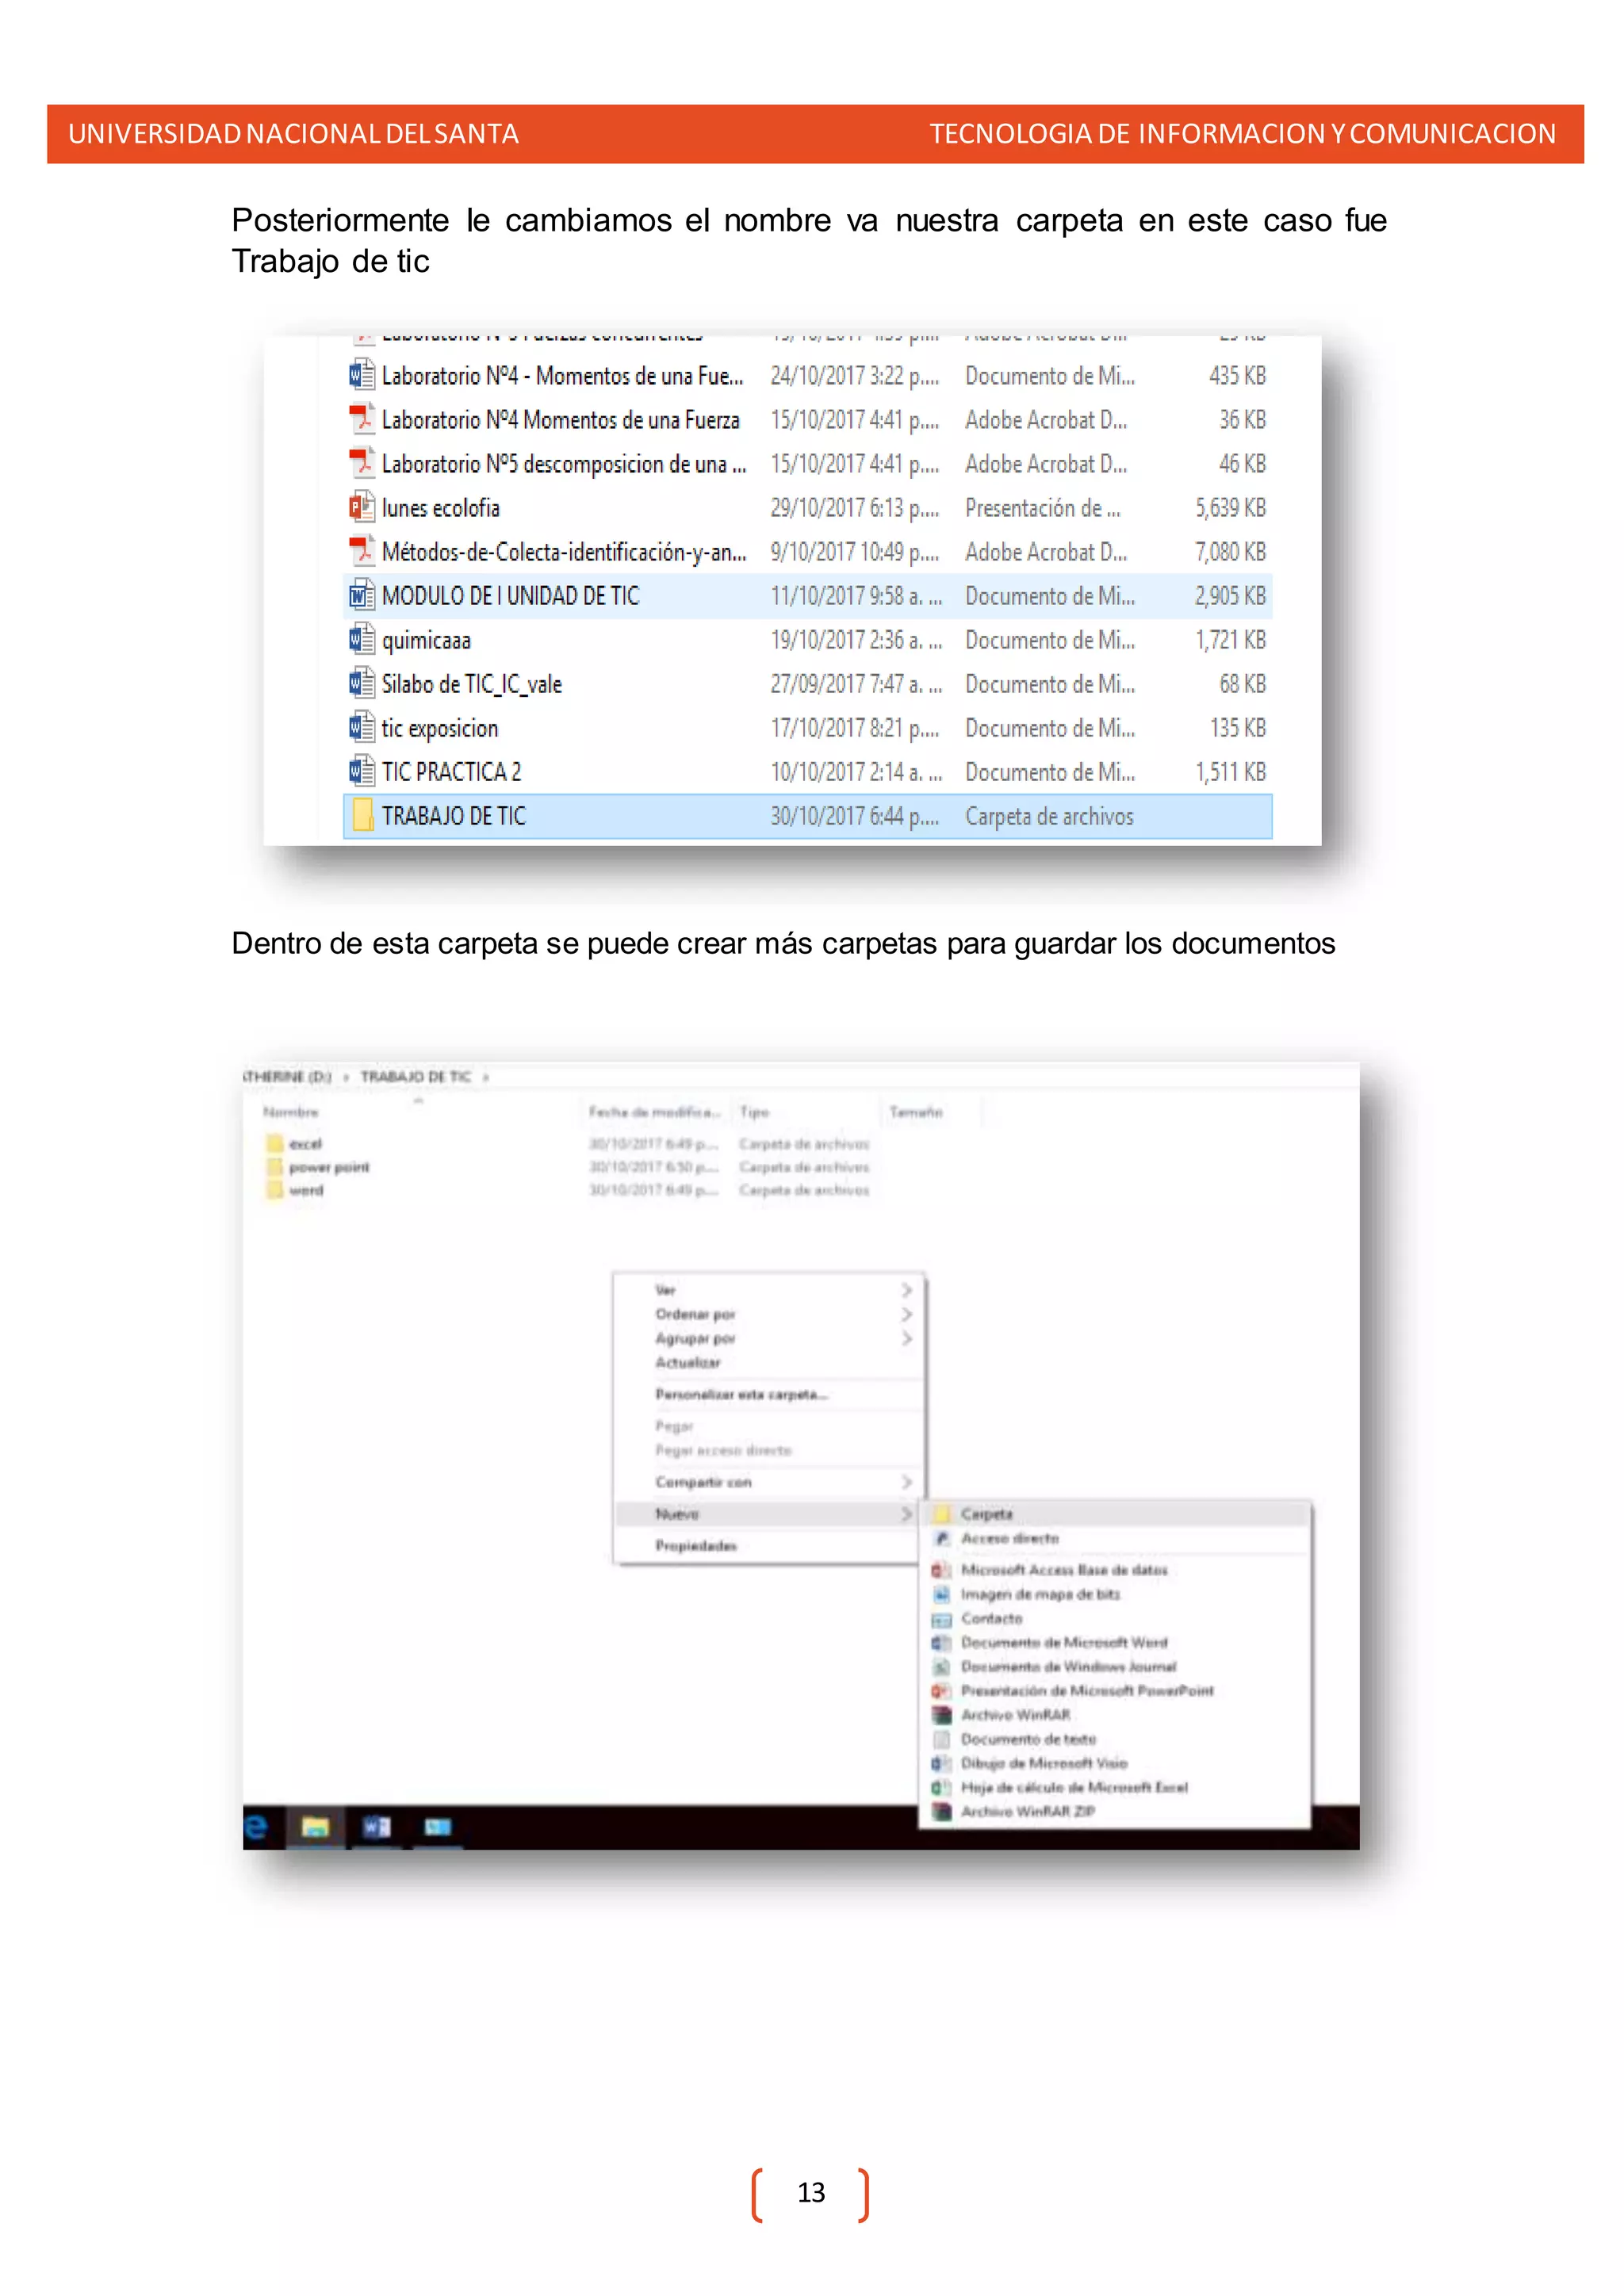Click the lunes ecolofia PowerPoint file icon
The height and width of the screenshot is (2296, 1624).
[361, 508]
